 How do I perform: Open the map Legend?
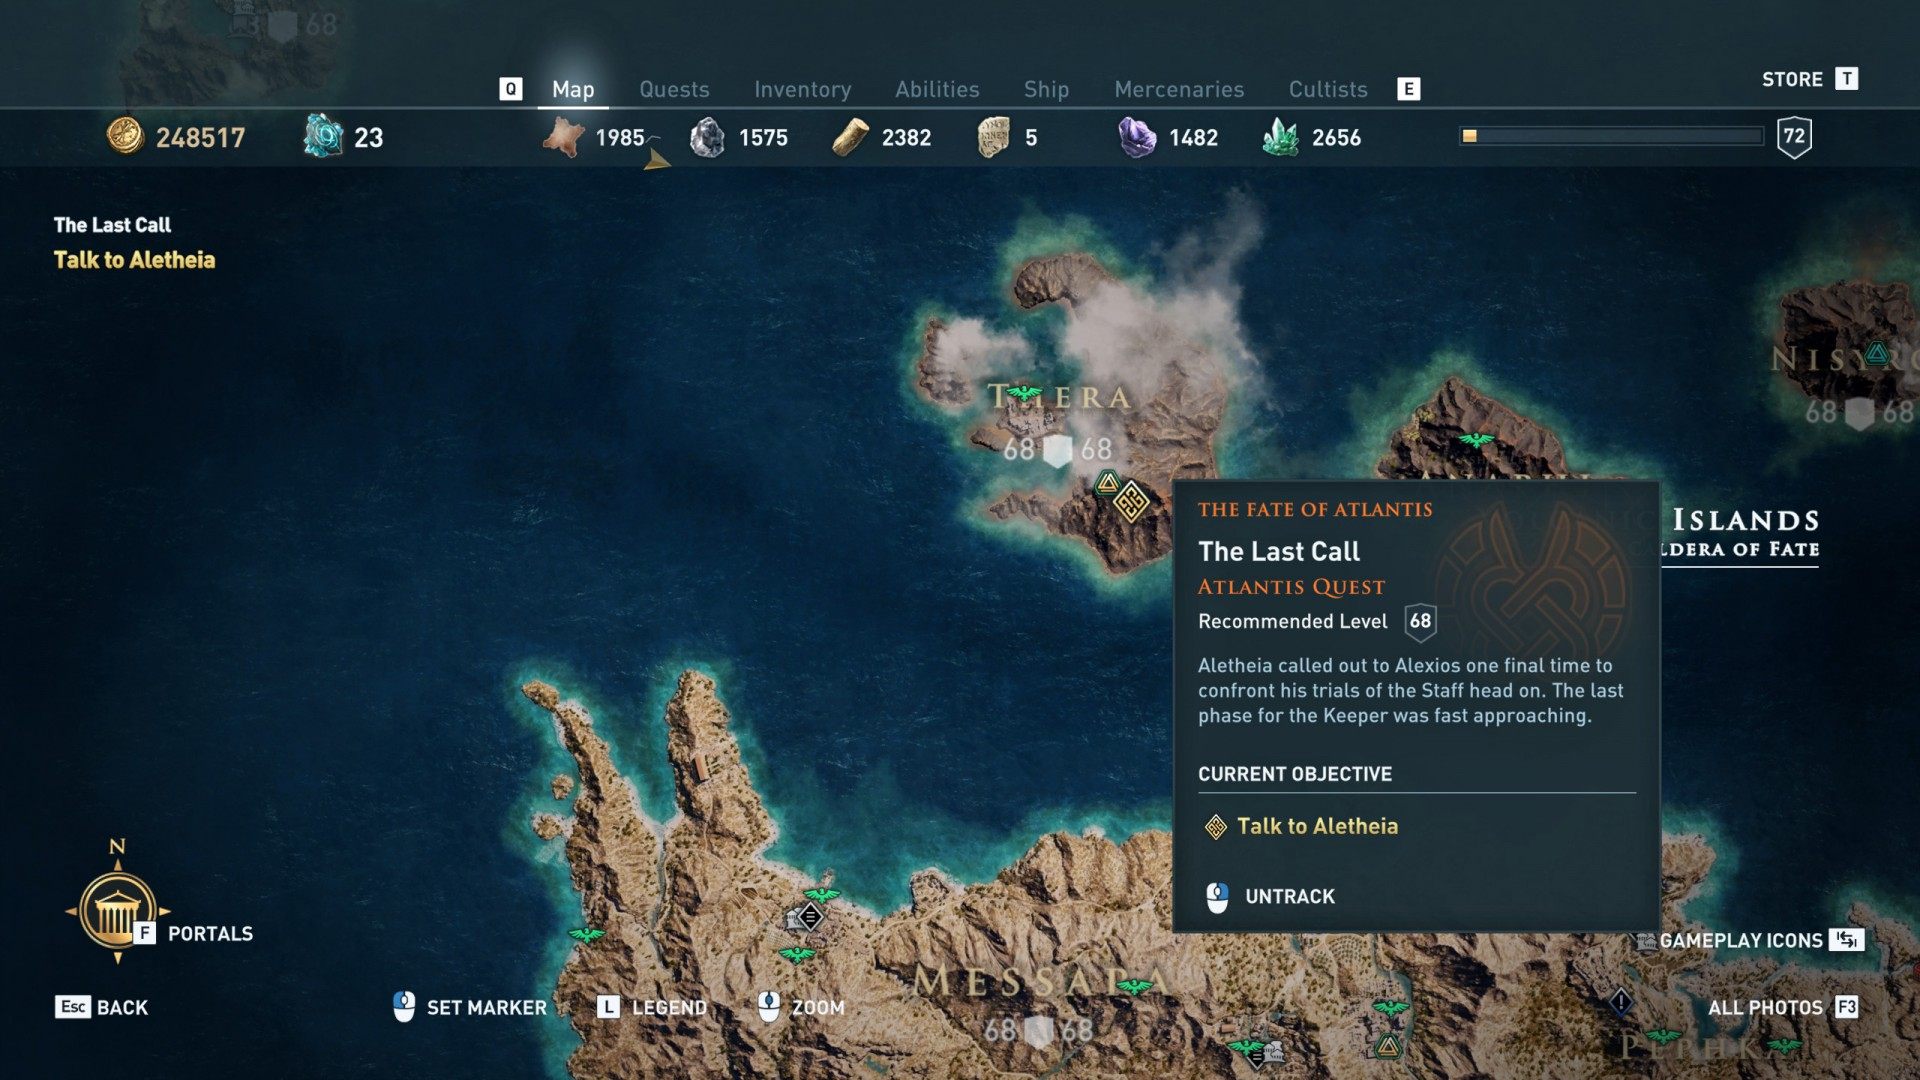pyautogui.click(x=652, y=1007)
